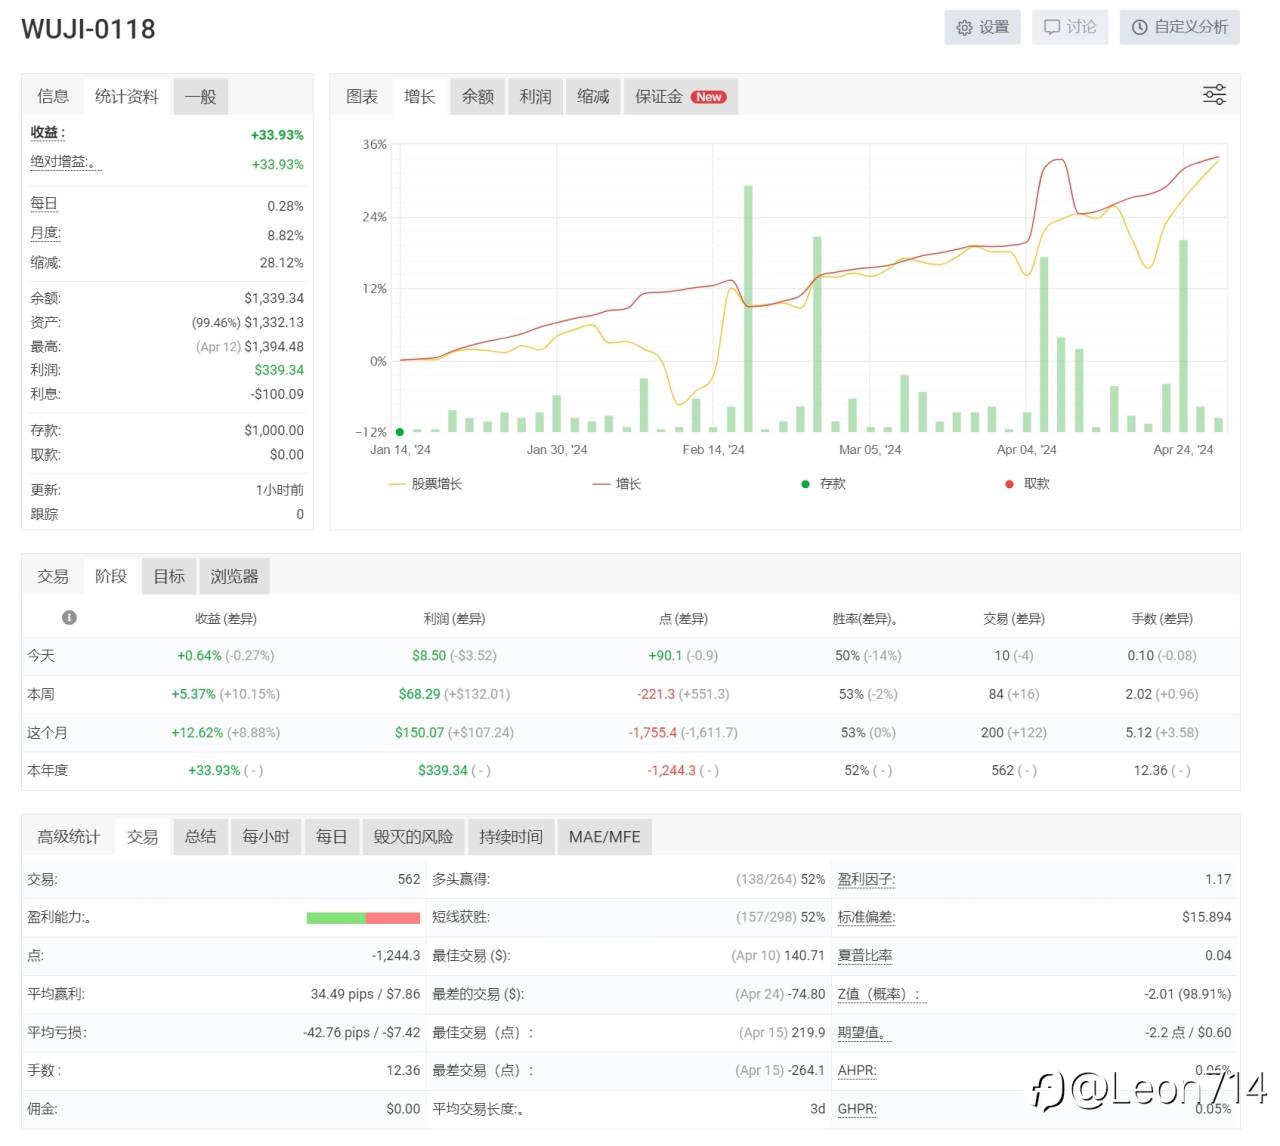Select the 本周 row label

[x=41, y=694]
